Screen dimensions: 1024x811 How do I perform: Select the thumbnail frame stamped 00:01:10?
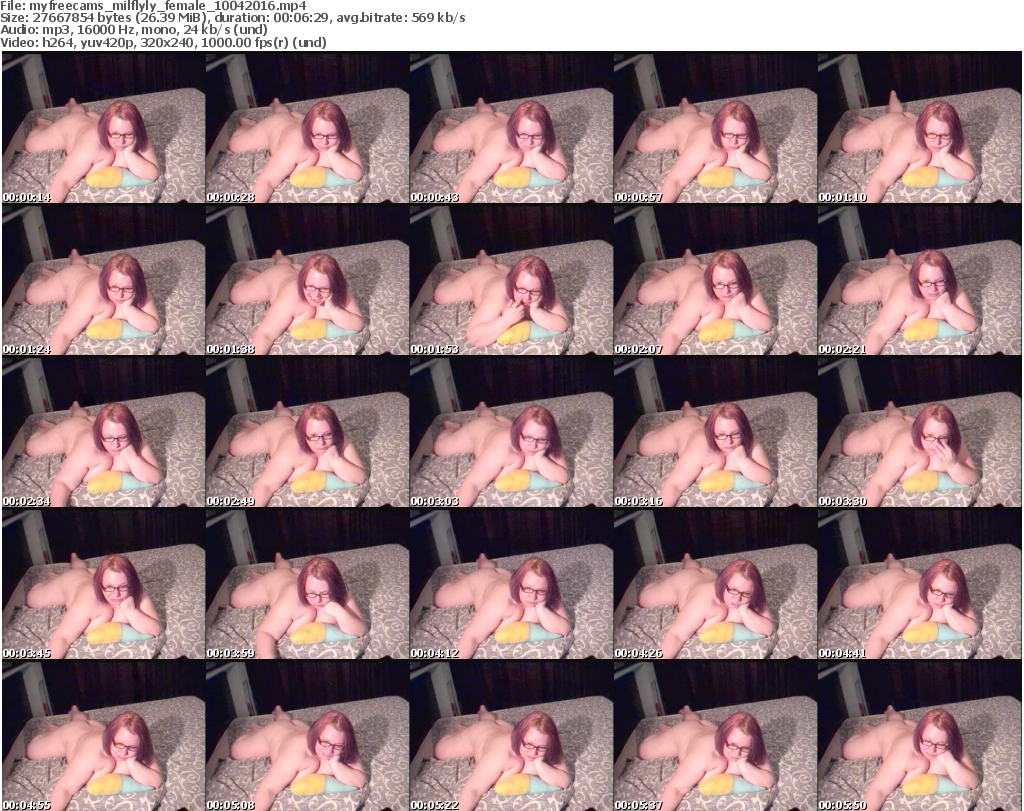920,127
